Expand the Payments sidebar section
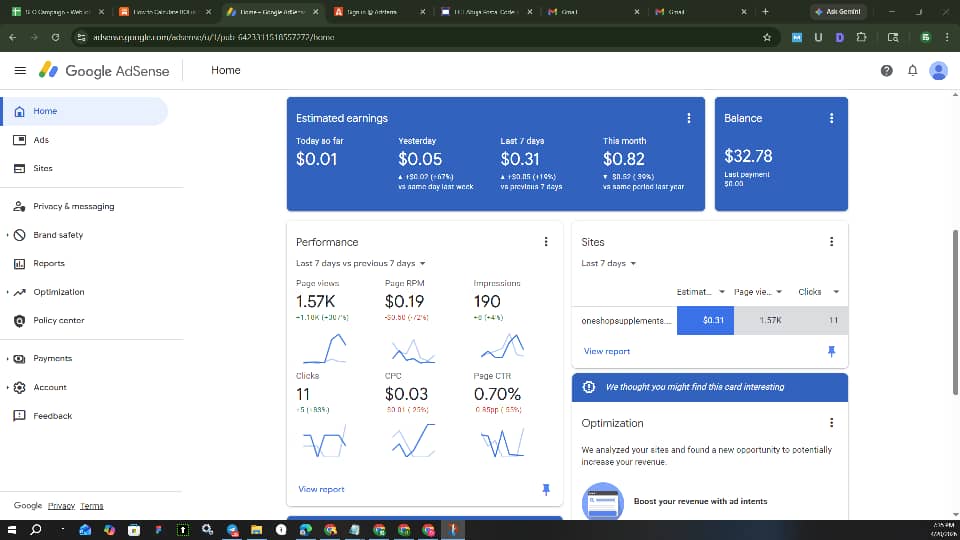The width and height of the screenshot is (960, 540). (x=7, y=358)
